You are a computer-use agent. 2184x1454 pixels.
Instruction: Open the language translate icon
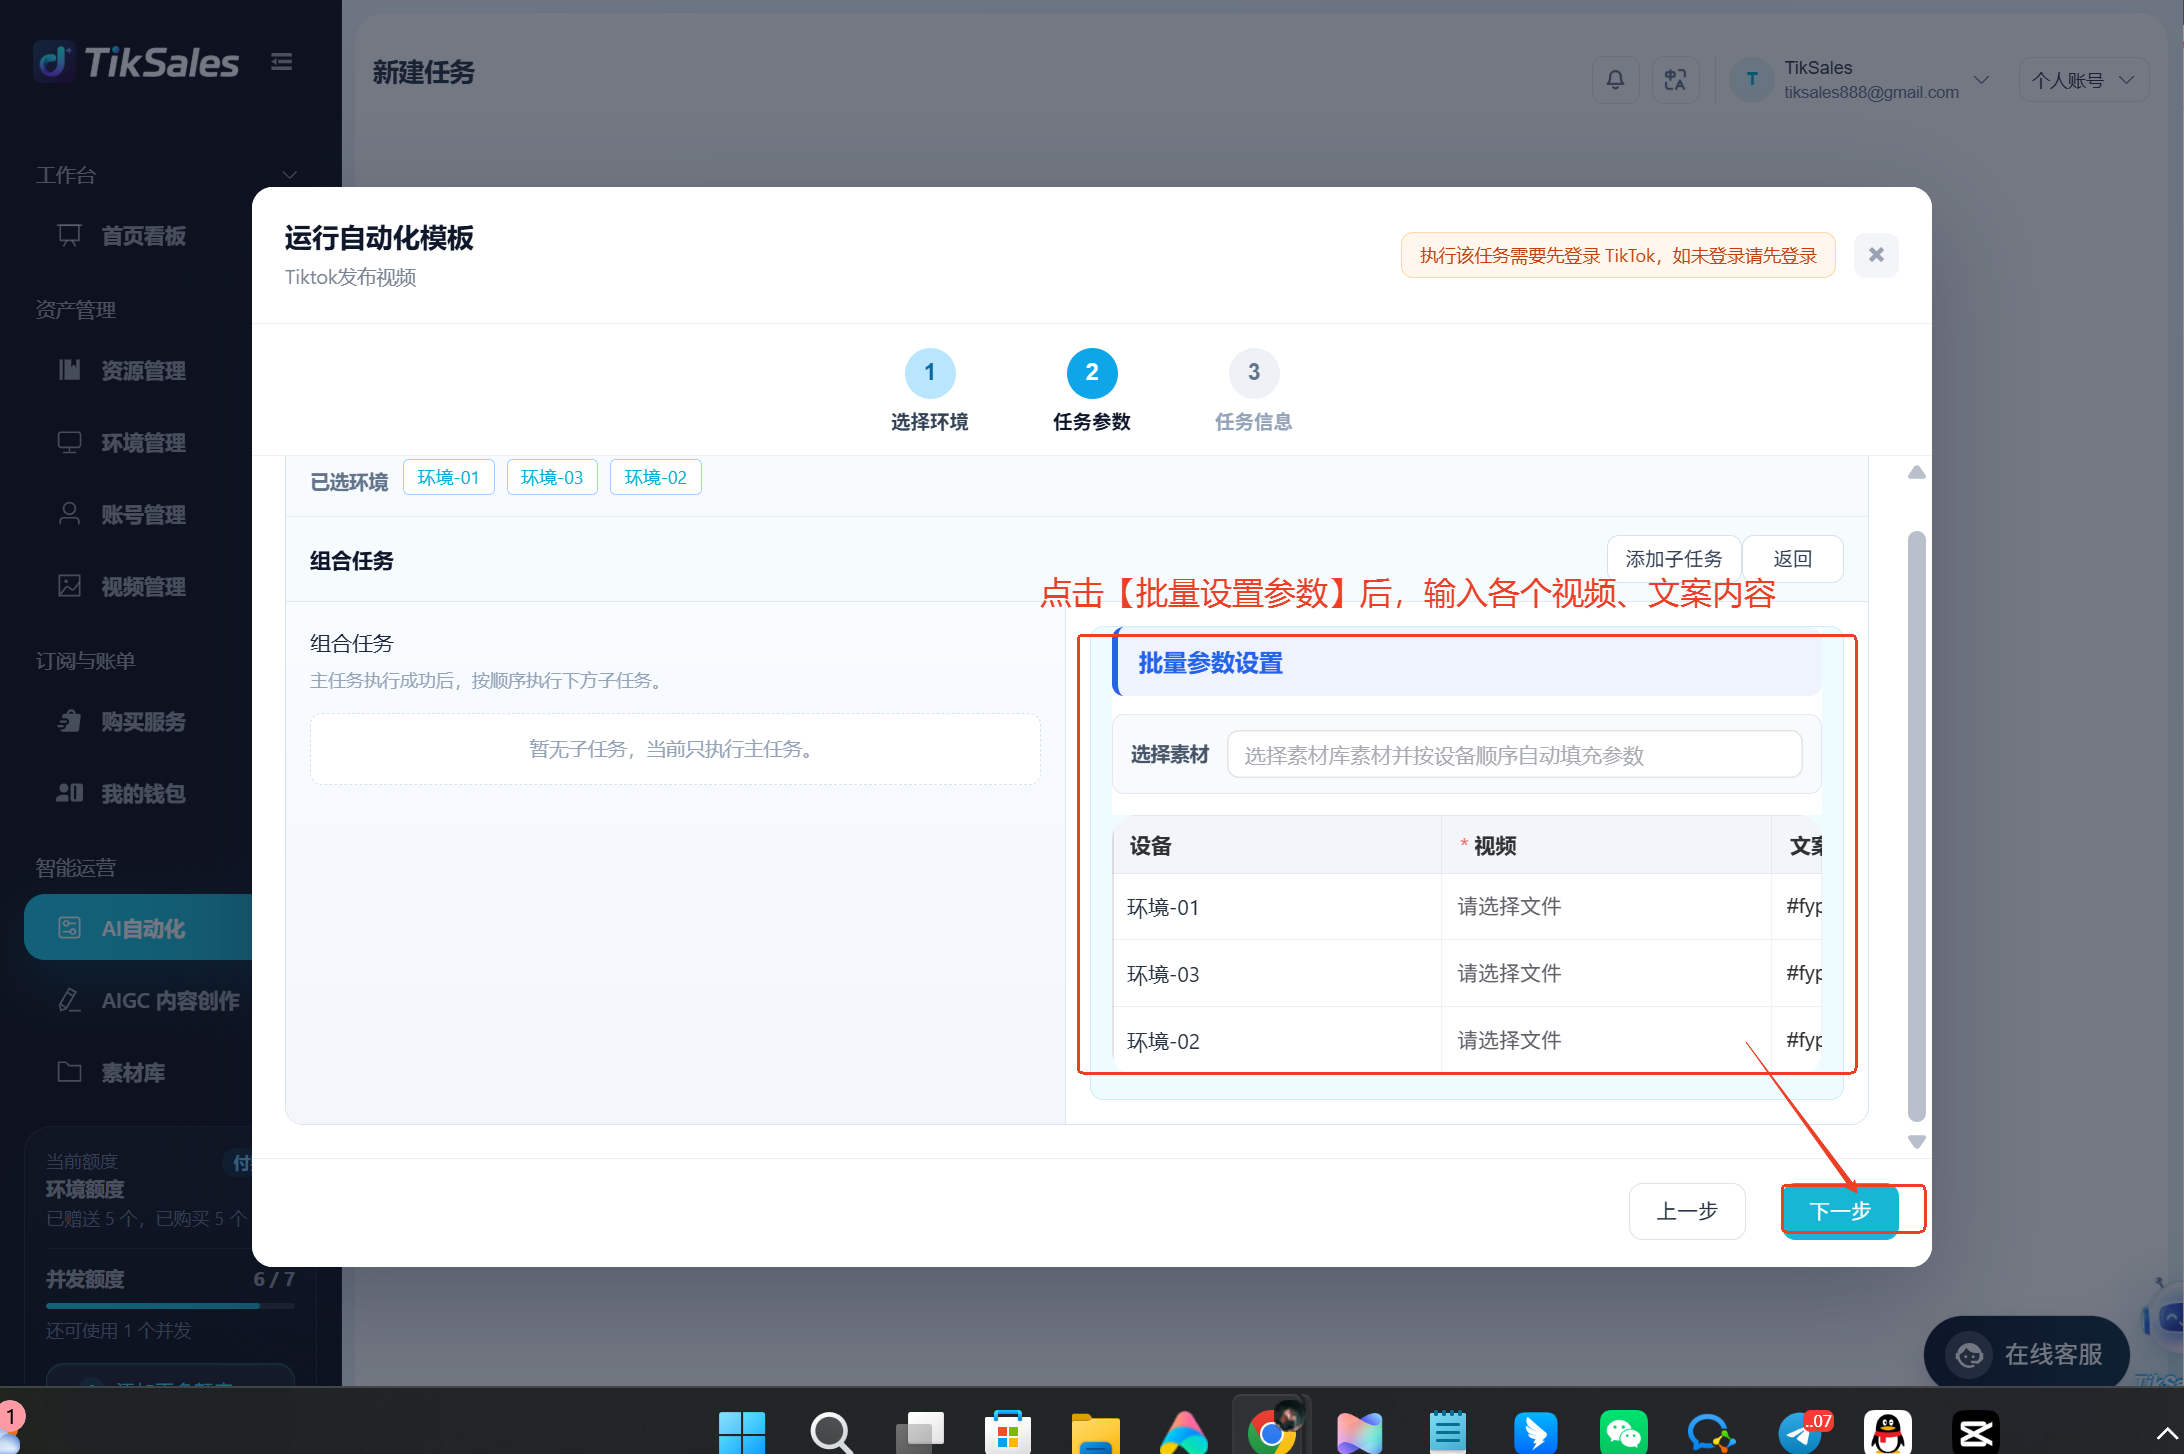click(1676, 80)
